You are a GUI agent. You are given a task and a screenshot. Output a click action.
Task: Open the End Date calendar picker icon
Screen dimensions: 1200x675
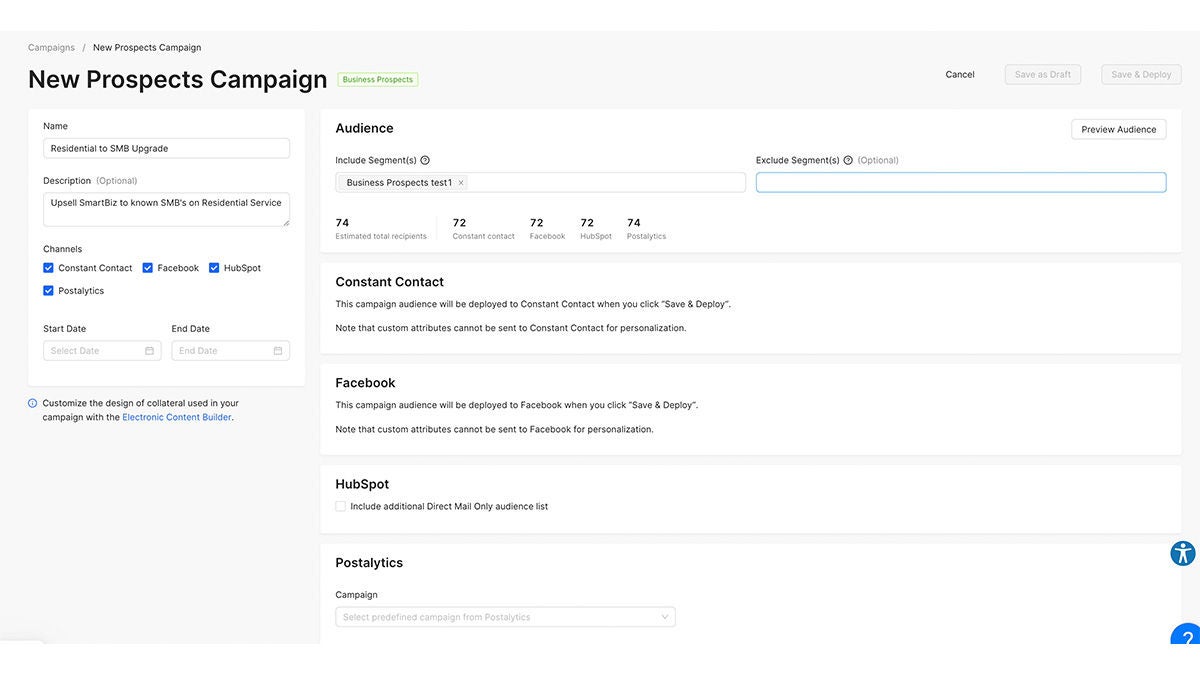click(277, 350)
